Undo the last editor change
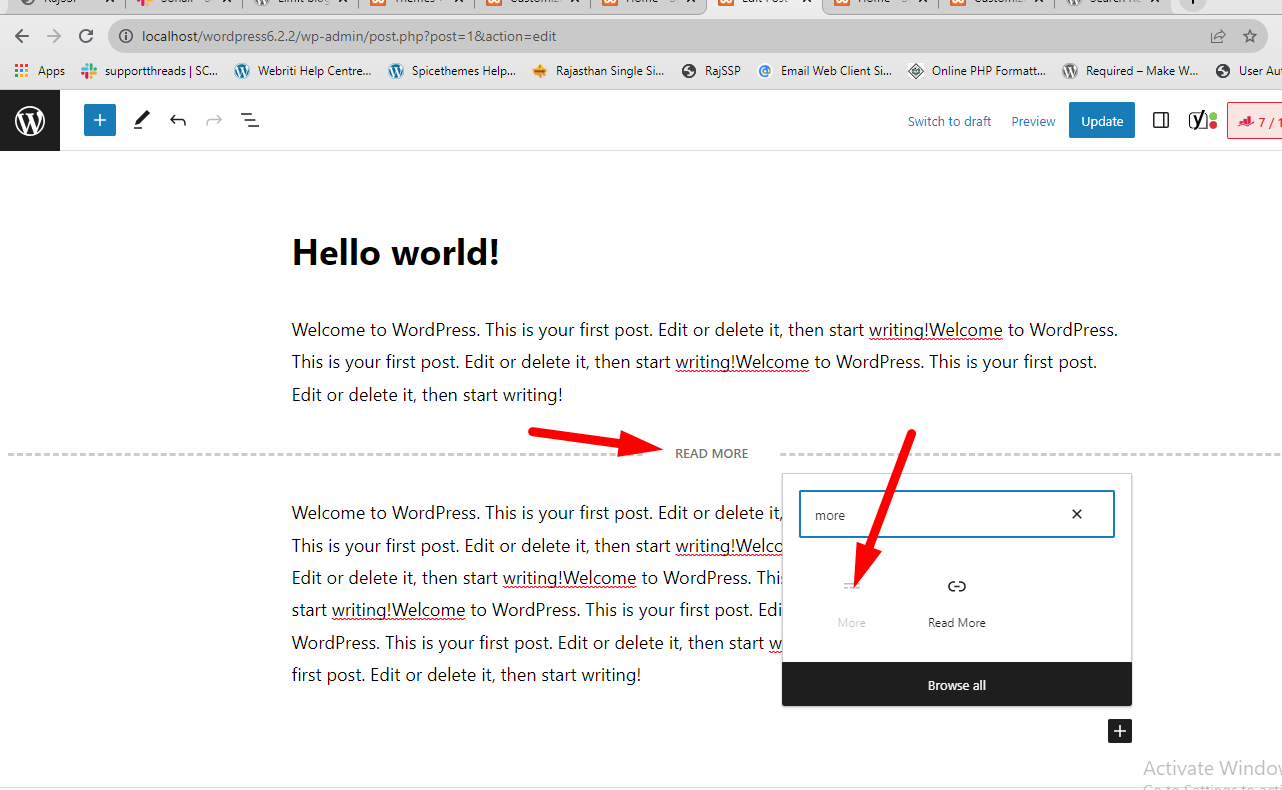Screen dimensions: 1282x790 [178, 121]
